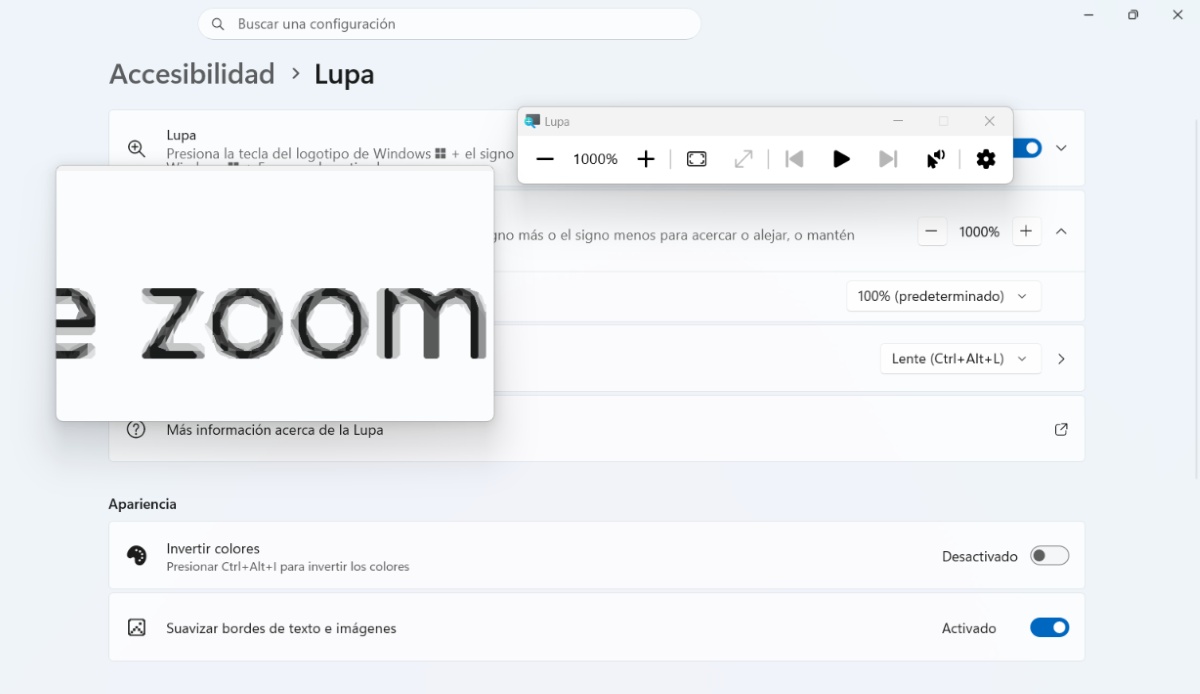Skip to next sentence in Lupa reader
1200x694 pixels.
tap(888, 159)
